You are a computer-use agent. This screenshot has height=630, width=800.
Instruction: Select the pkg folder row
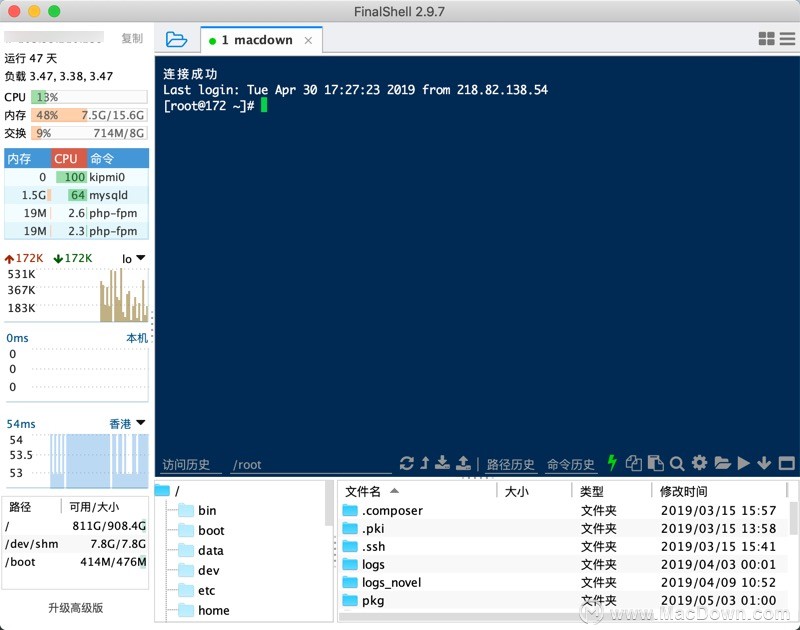564,600
